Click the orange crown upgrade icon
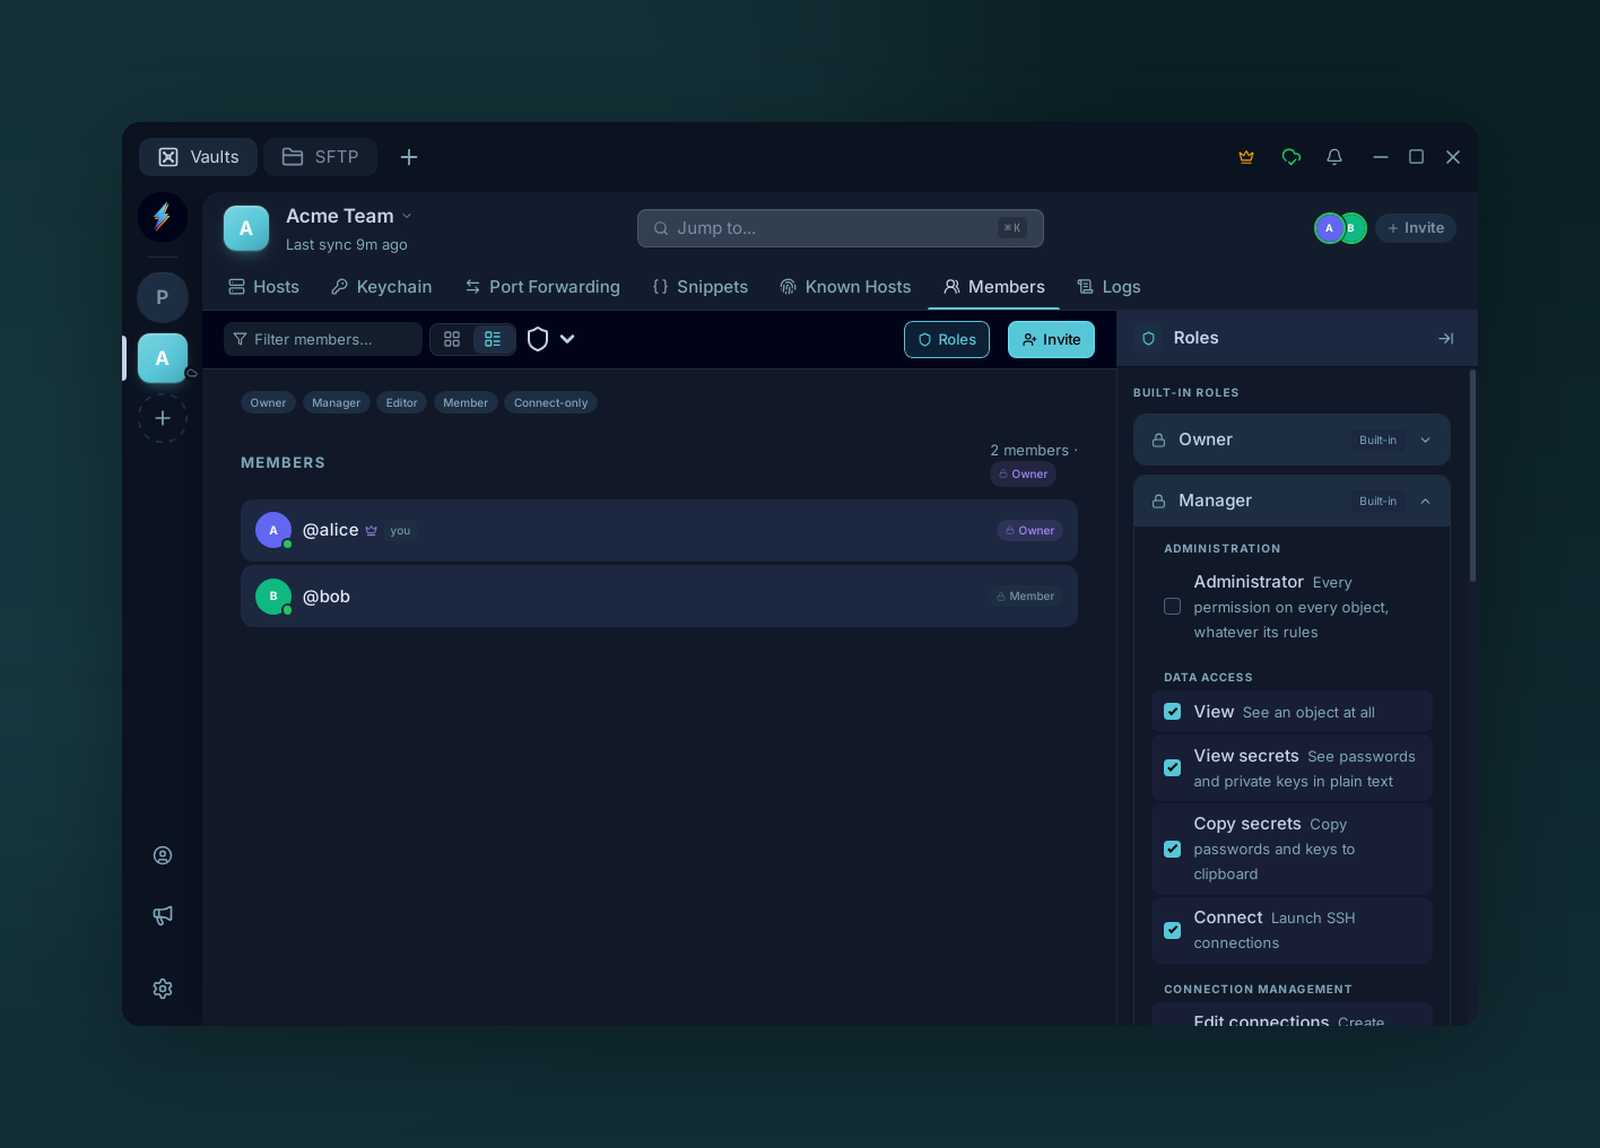 [x=1246, y=157]
